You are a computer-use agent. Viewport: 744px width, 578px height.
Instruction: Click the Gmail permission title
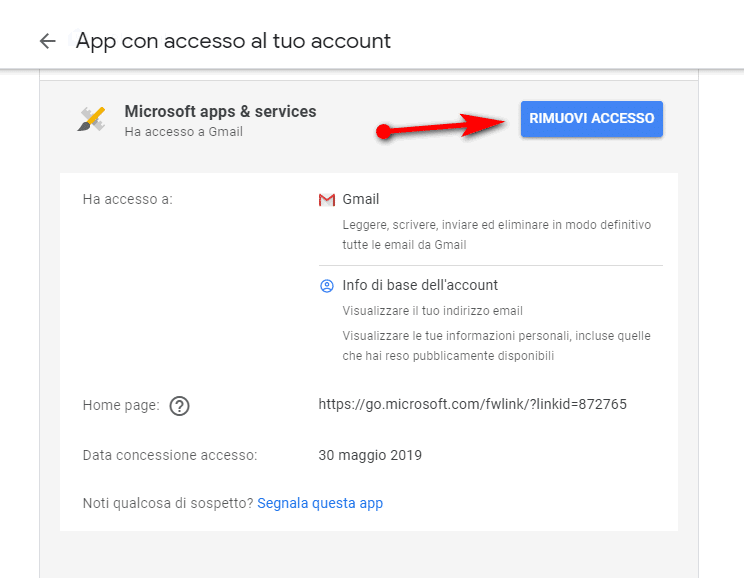coord(361,199)
